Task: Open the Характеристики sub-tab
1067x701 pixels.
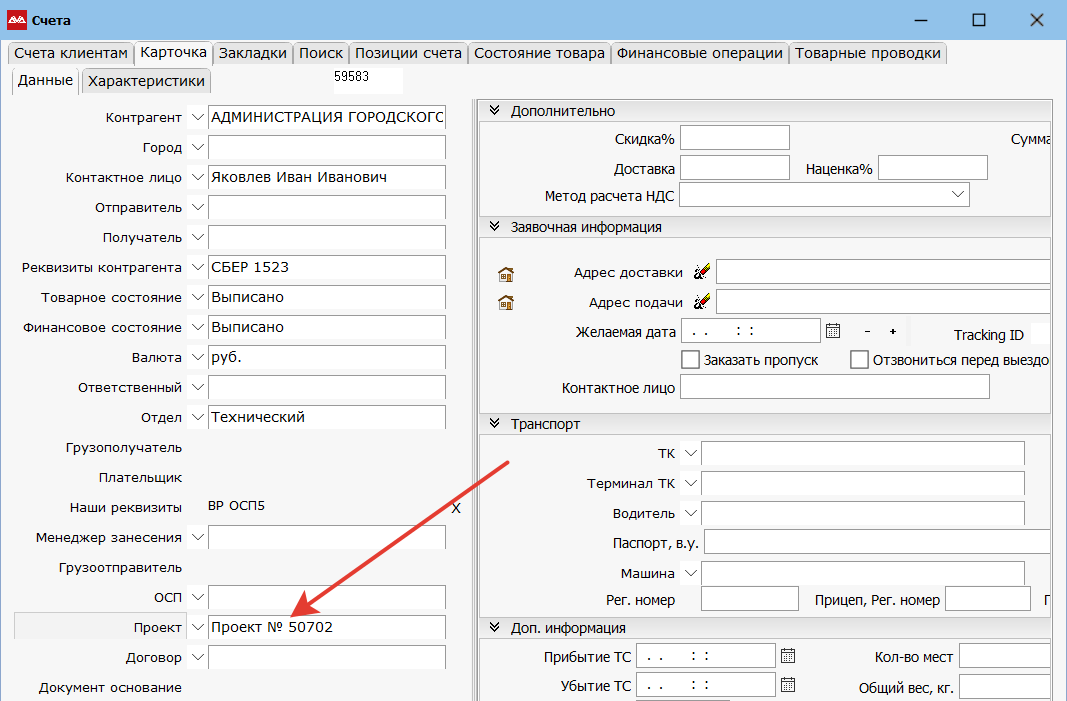Action: (146, 81)
